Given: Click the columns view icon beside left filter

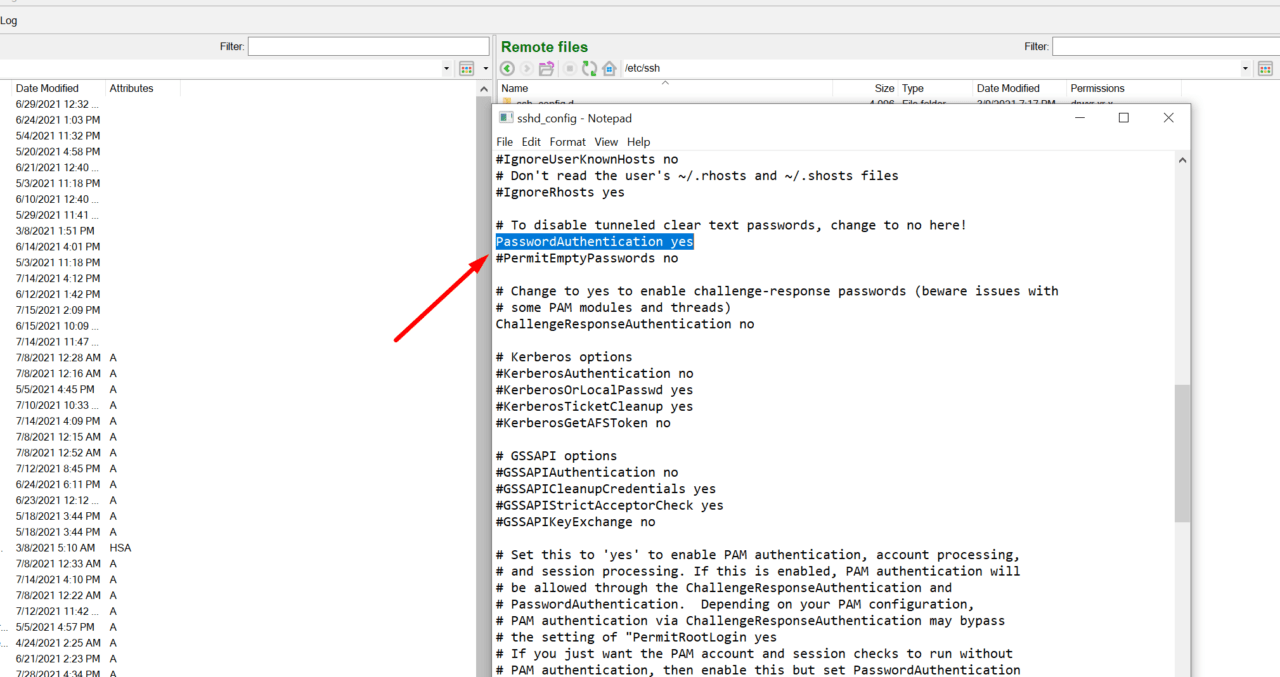Looking at the screenshot, I should tap(466, 68).
